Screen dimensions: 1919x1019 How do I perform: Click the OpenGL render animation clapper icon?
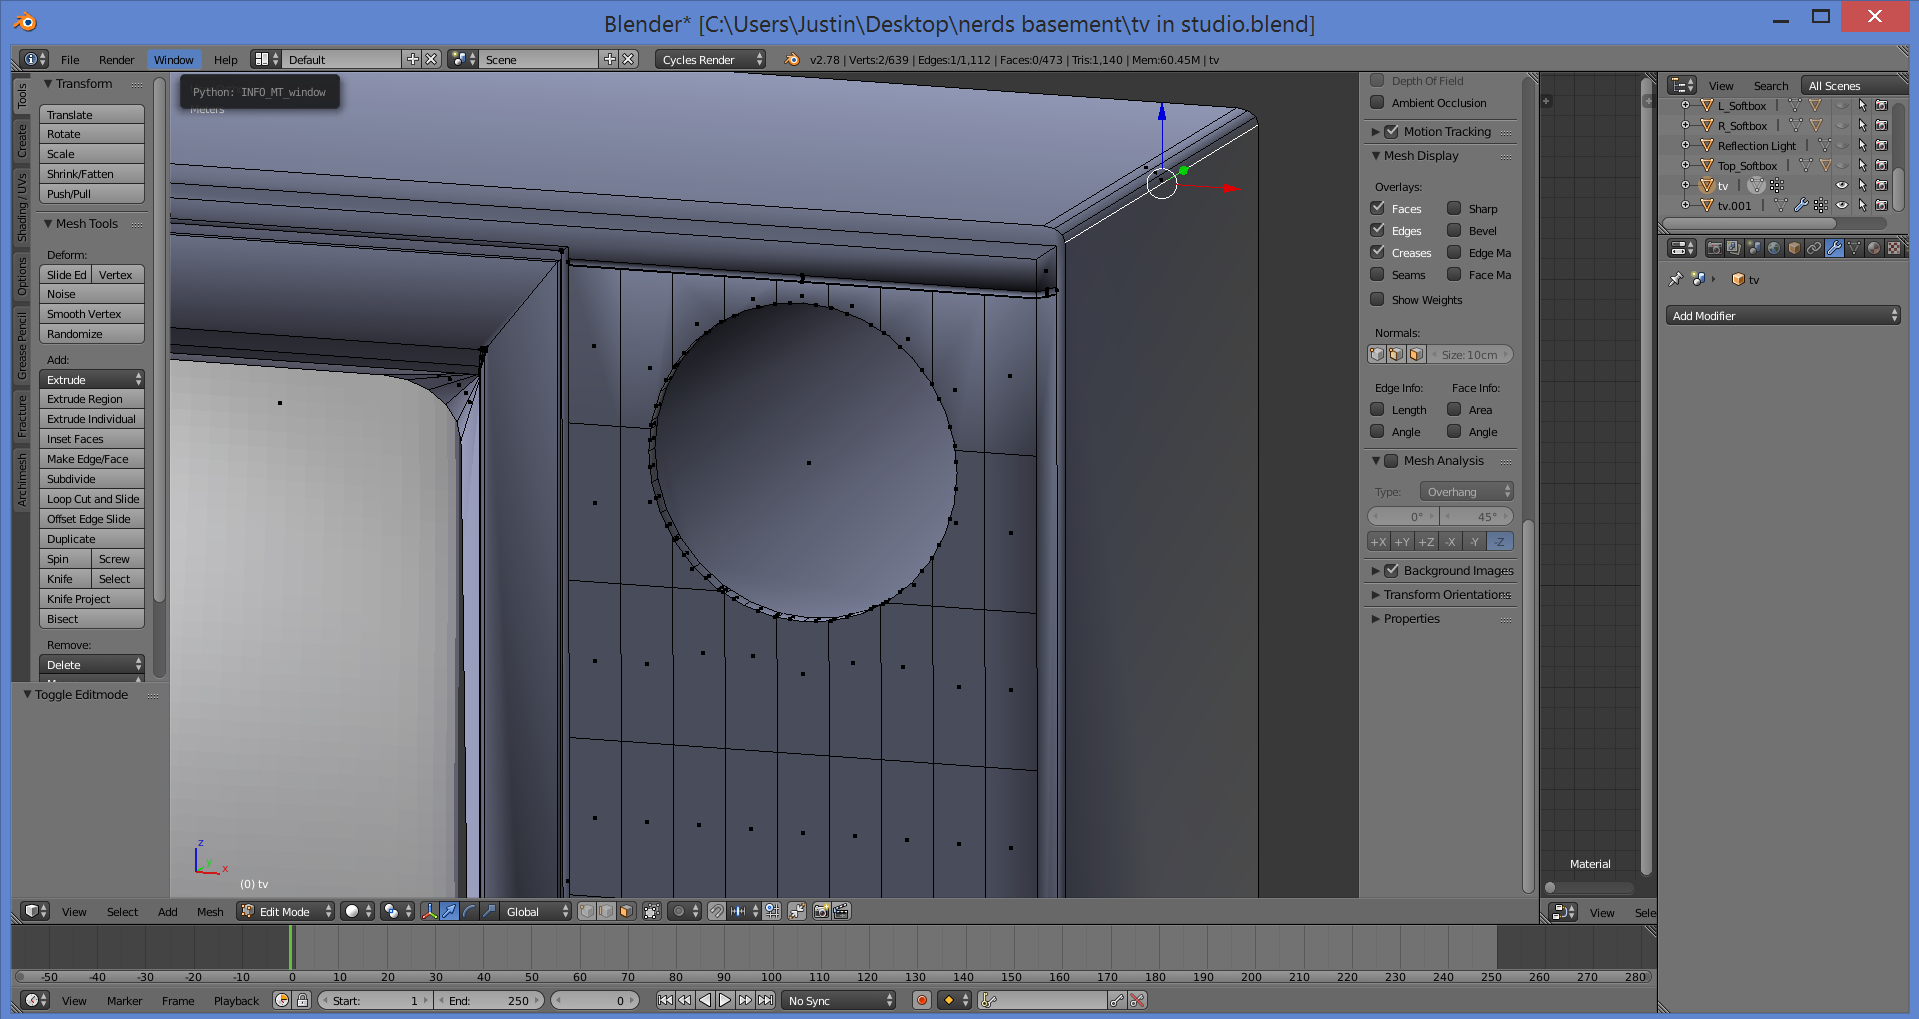coord(841,911)
